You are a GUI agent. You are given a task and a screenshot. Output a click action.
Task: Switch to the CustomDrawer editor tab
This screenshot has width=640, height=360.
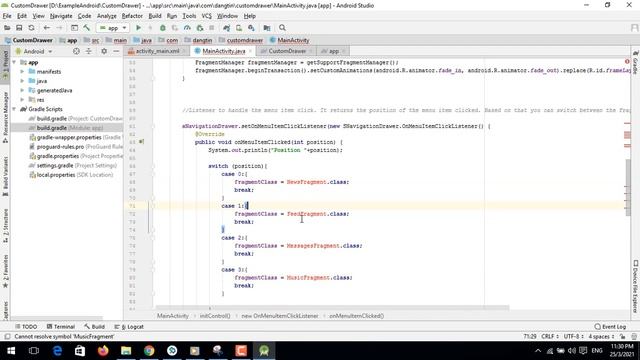coord(287,51)
